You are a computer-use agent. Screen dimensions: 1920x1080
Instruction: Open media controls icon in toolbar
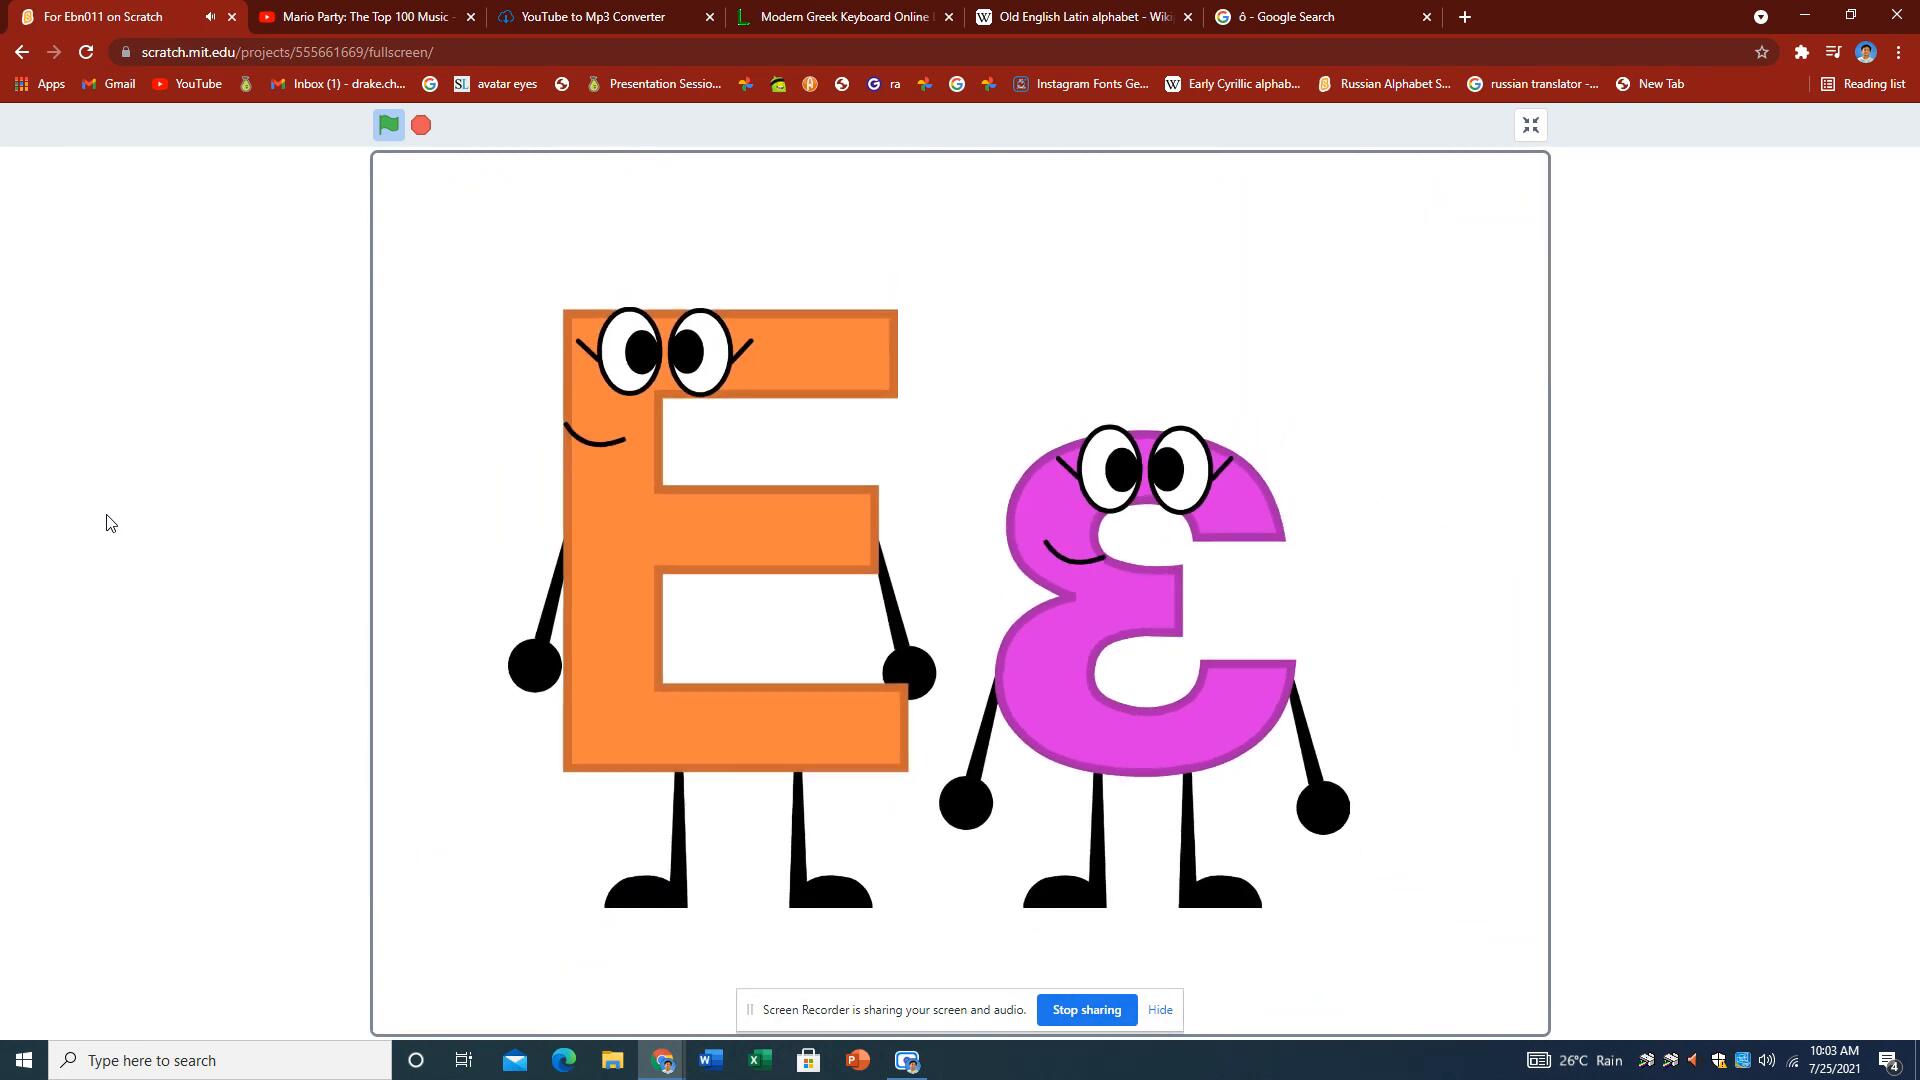point(1833,52)
